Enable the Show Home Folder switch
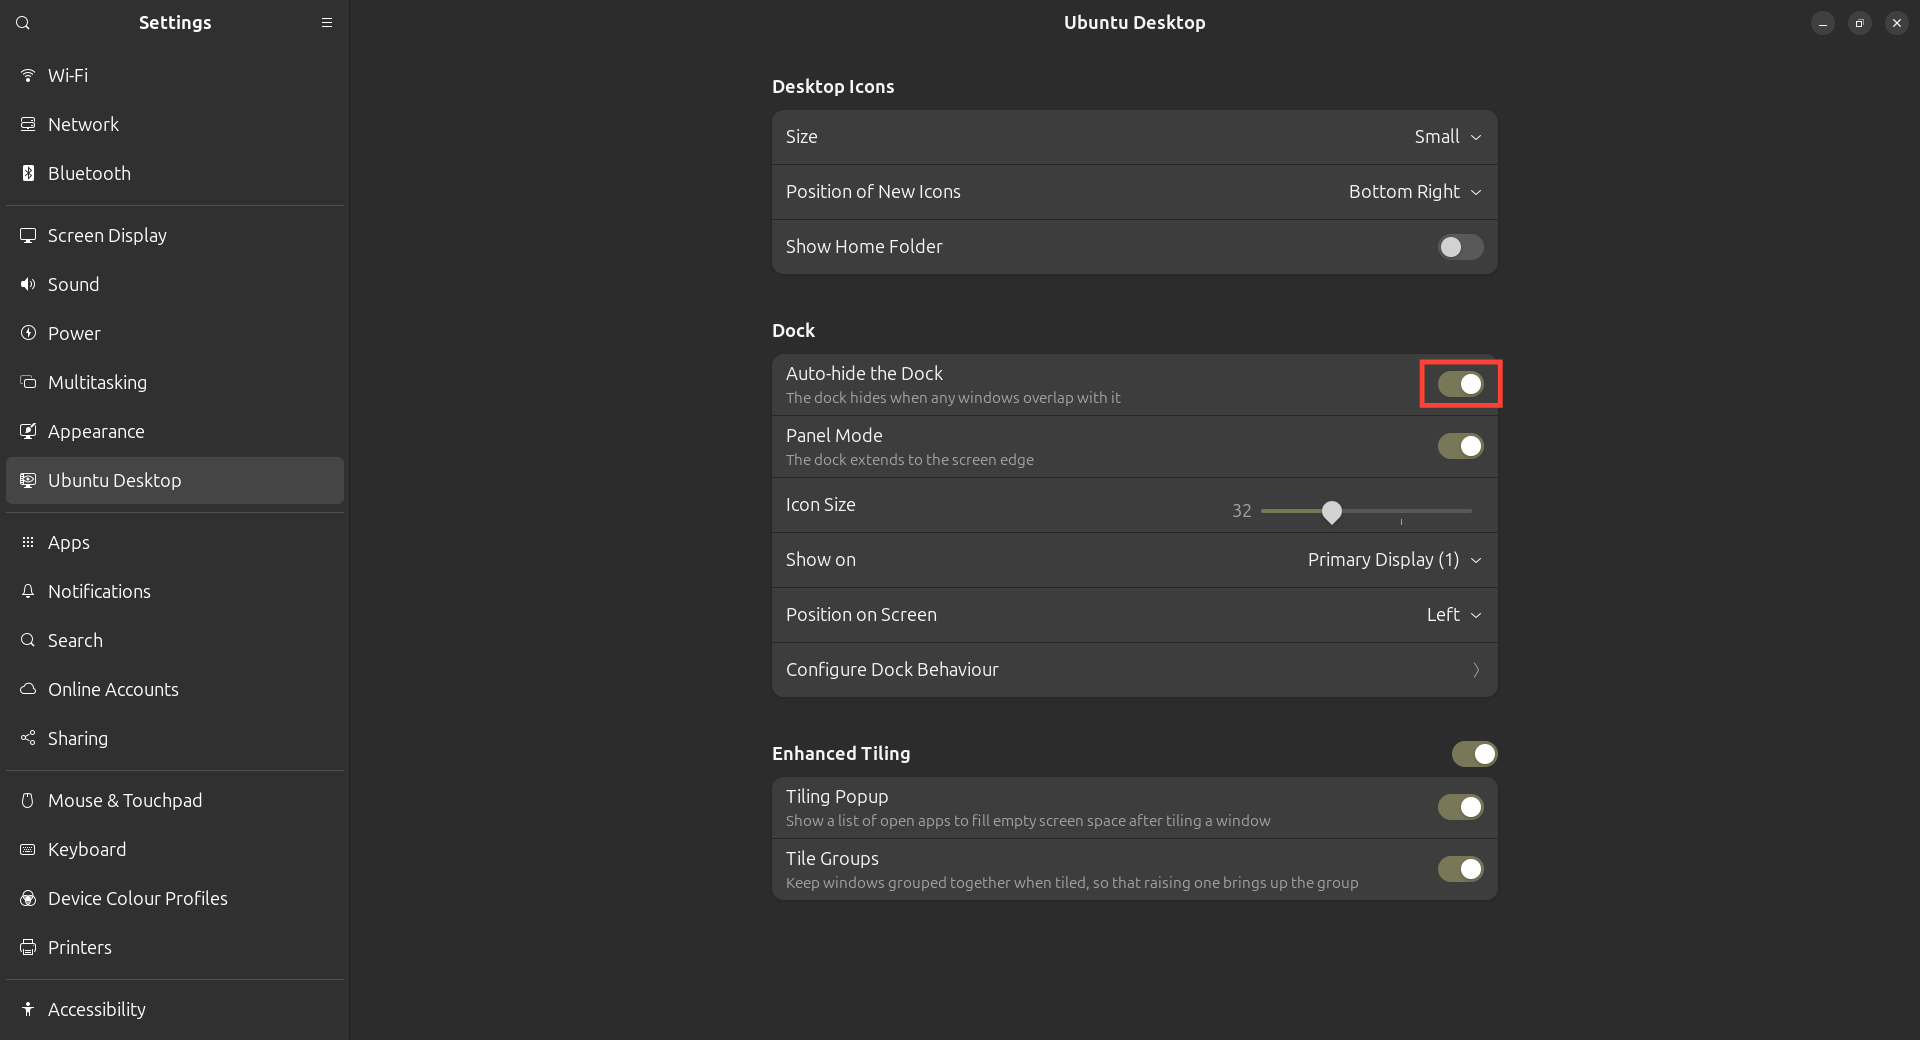The width and height of the screenshot is (1920, 1040). tap(1460, 247)
